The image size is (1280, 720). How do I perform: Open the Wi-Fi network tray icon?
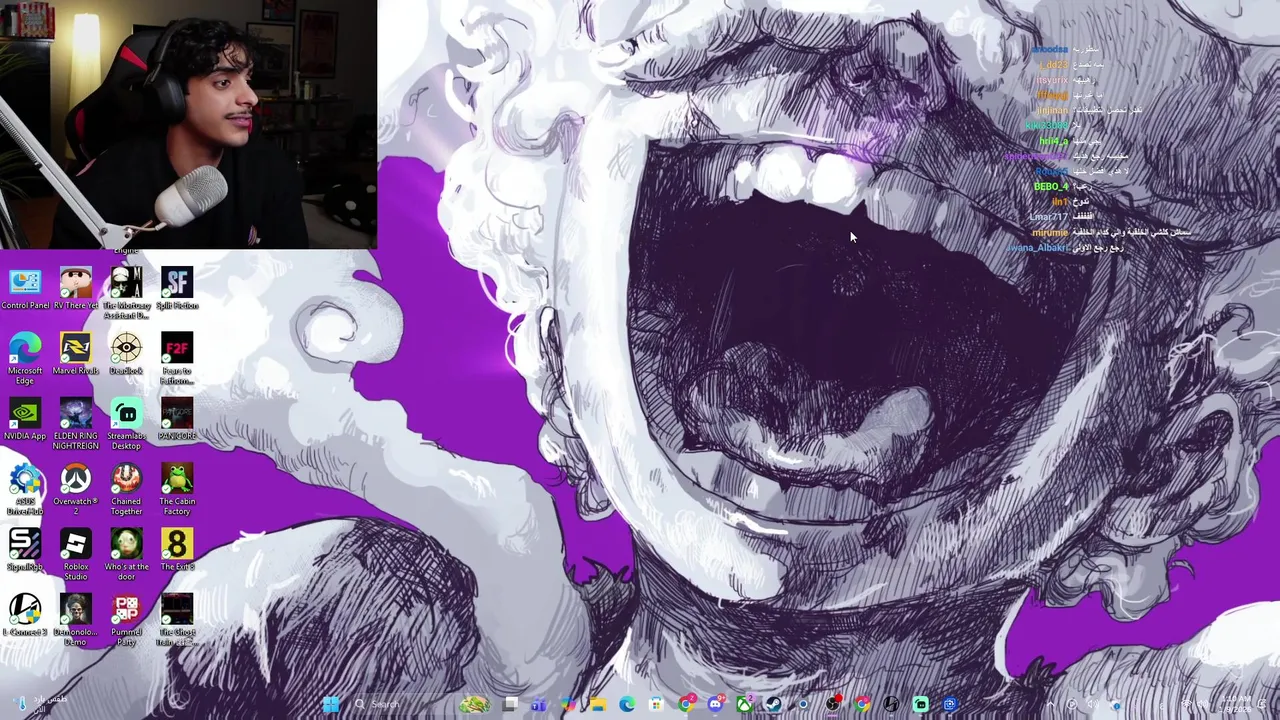click(x=1186, y=704)
